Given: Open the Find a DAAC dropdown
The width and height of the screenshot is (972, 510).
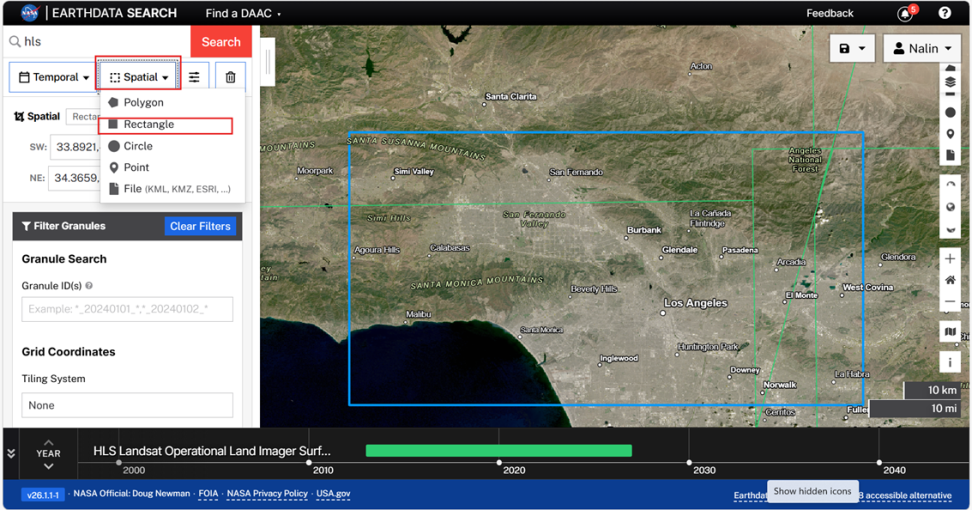Looking at the screenshot, I should pyautogui.click(x=243, y=13).
